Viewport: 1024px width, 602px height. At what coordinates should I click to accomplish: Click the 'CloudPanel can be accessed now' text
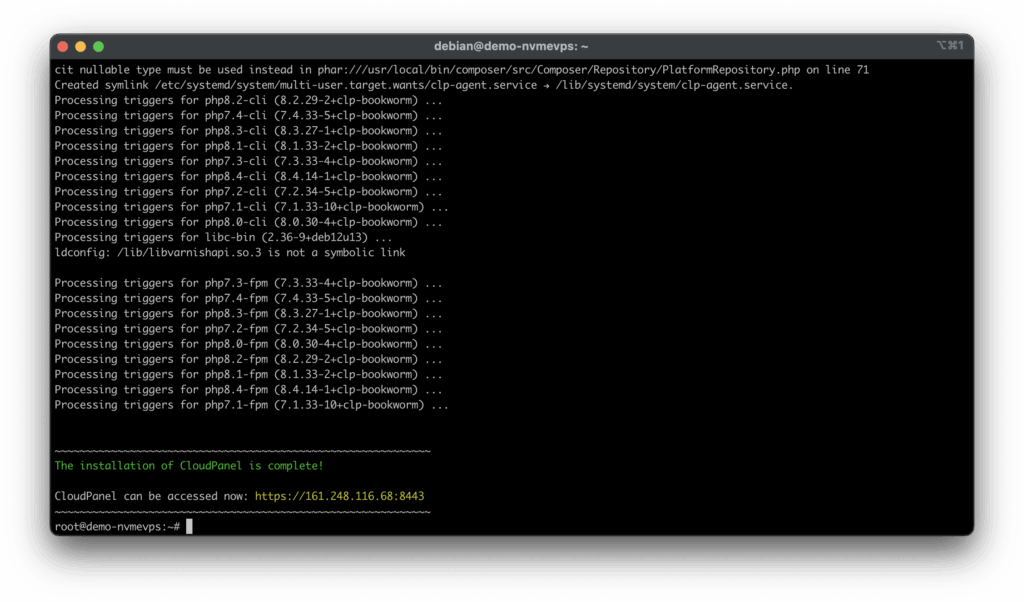(151, 496)
